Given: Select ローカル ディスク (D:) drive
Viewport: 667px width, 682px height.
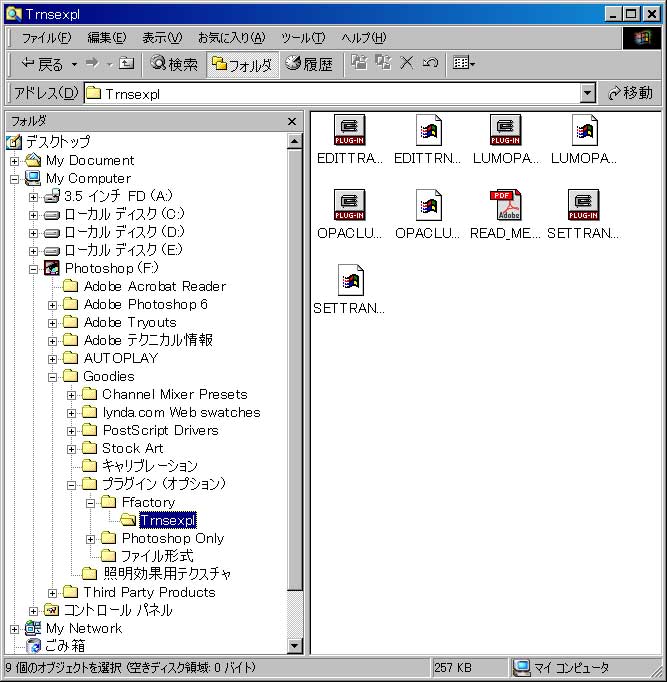Looking at the screenshot, I should pos(124,232).
